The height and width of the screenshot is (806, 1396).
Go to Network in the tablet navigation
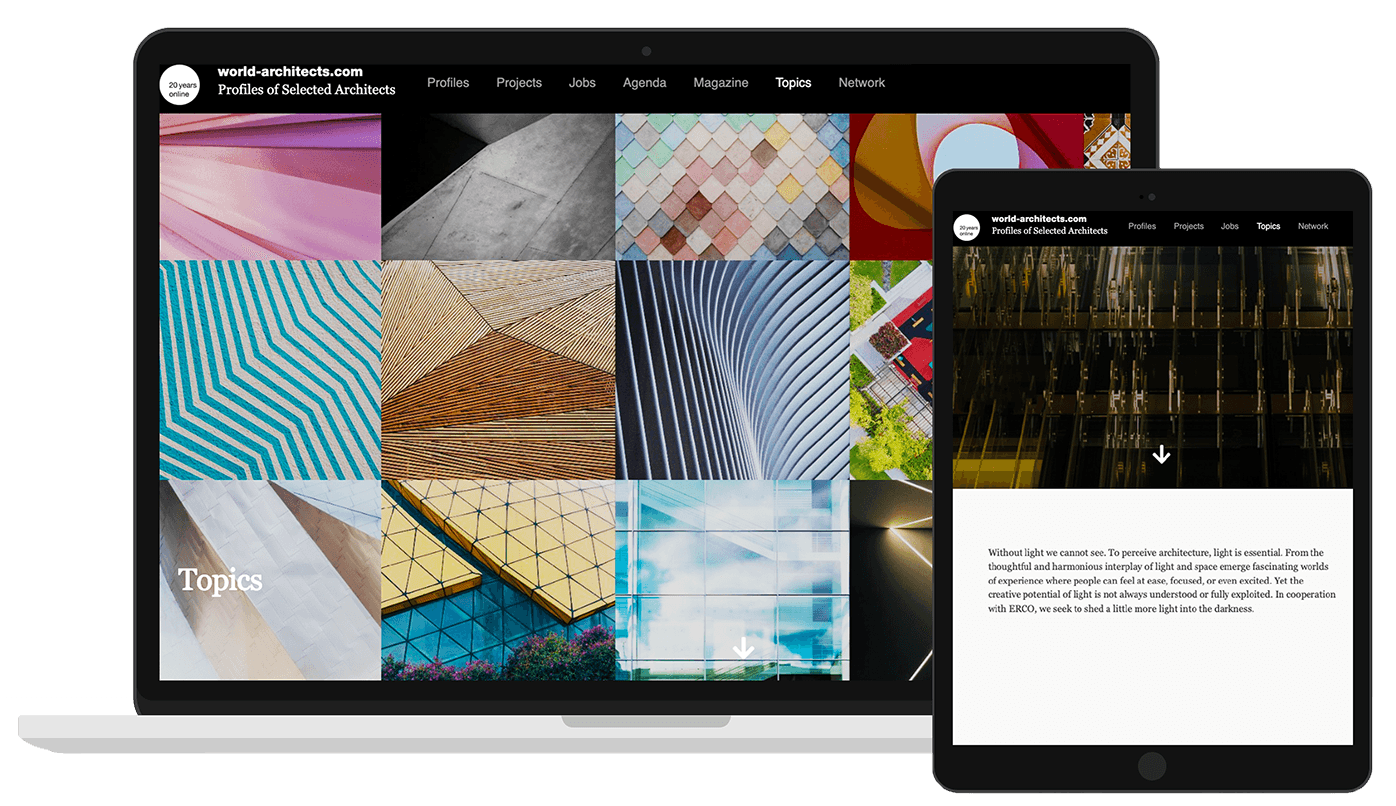click(1313, 226)
